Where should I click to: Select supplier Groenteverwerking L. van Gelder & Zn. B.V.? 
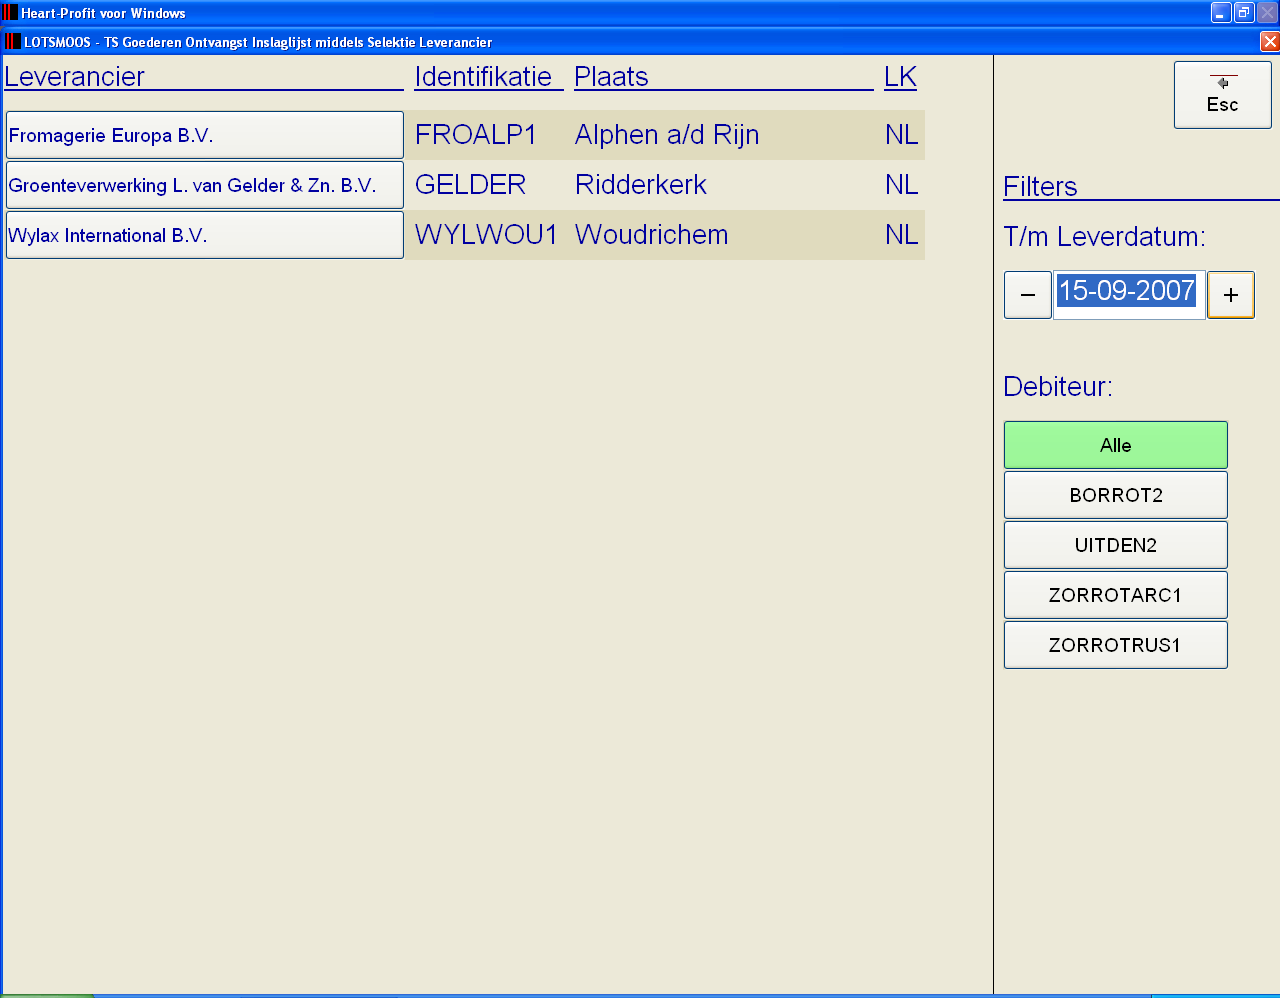tap(205, 185)
